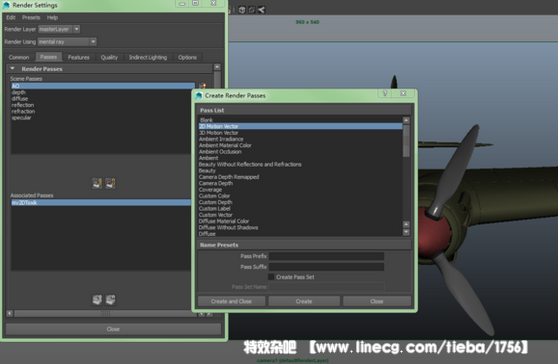Click the Create button
Image resolution: width=558 pixels, height=364 pixels.
point(304,301)
